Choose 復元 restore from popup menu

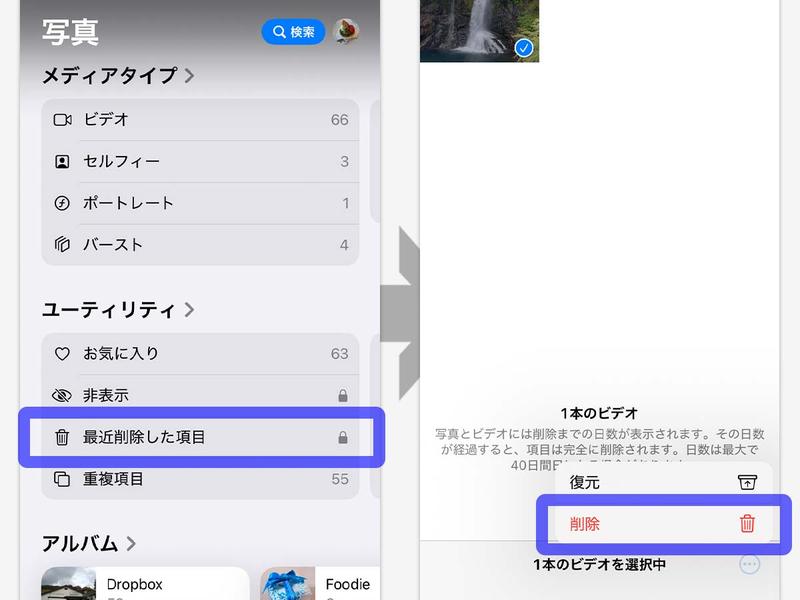pyautogui.click(x=663, y=482)
